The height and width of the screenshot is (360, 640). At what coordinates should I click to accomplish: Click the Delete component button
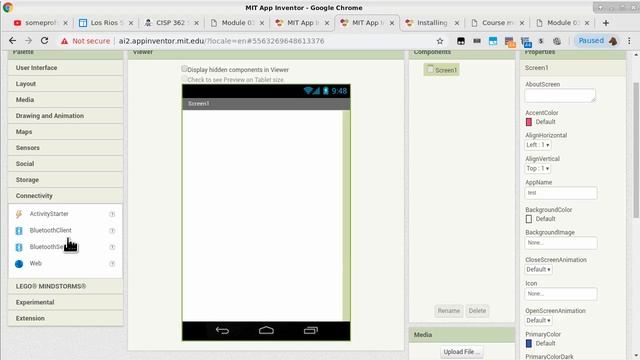click(477, 311)
